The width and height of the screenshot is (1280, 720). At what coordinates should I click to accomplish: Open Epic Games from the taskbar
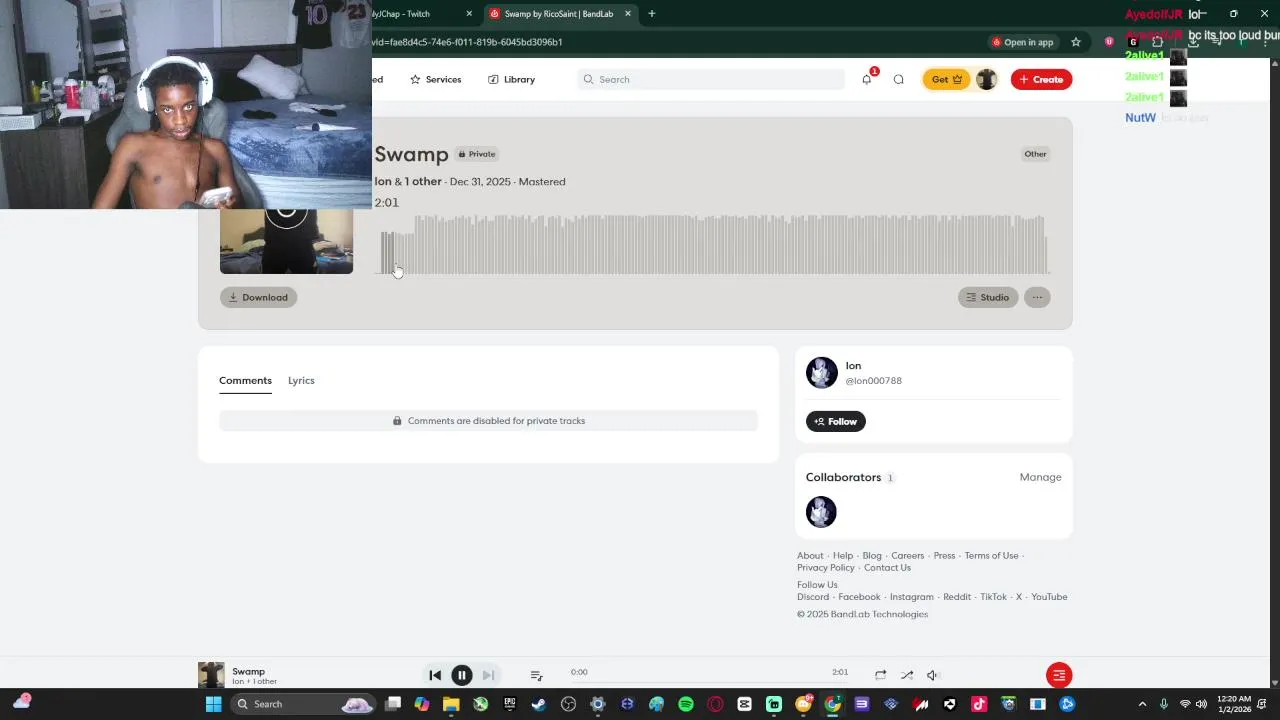[x=510, y=704]
